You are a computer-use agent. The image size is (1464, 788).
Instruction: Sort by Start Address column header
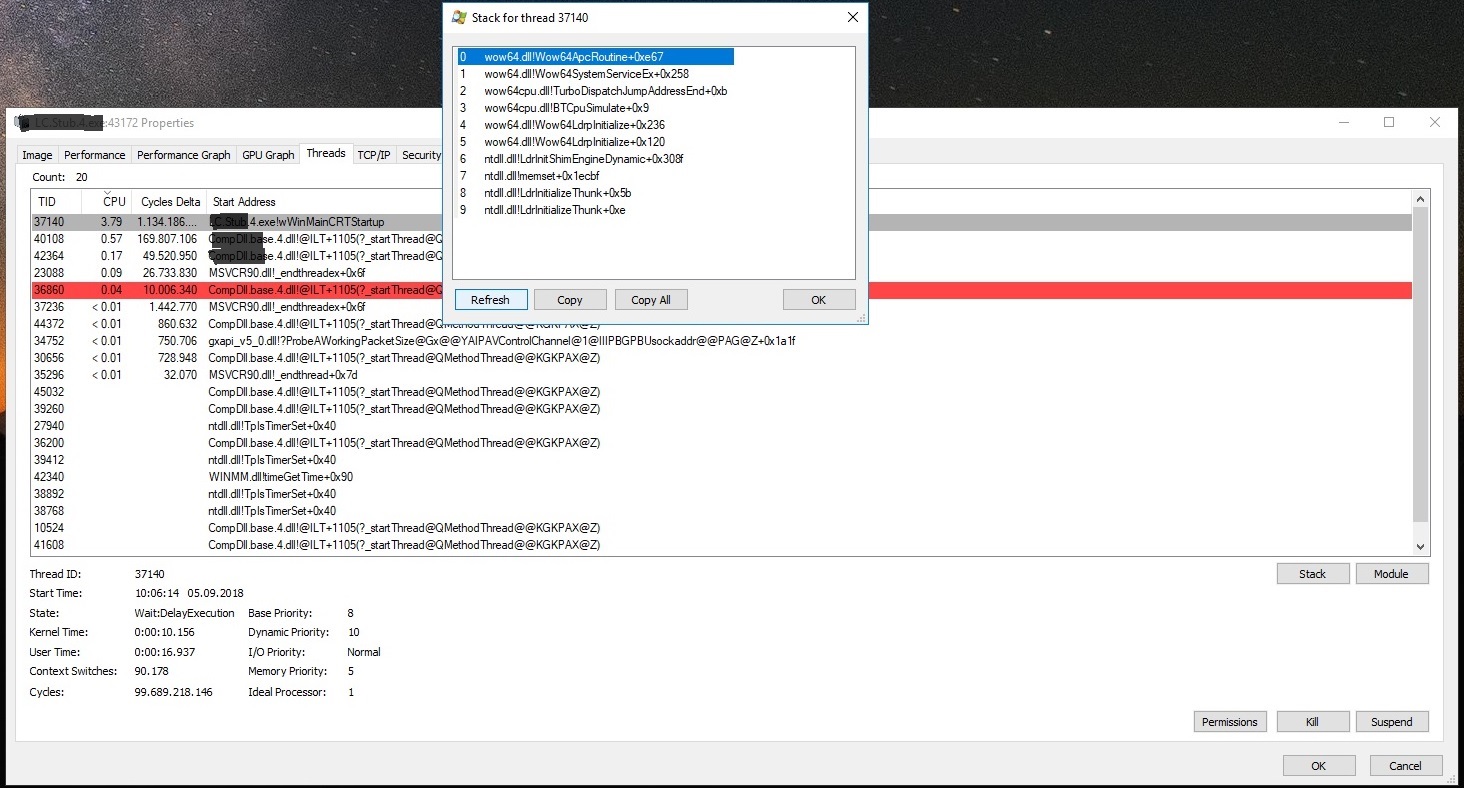point(244,201)
